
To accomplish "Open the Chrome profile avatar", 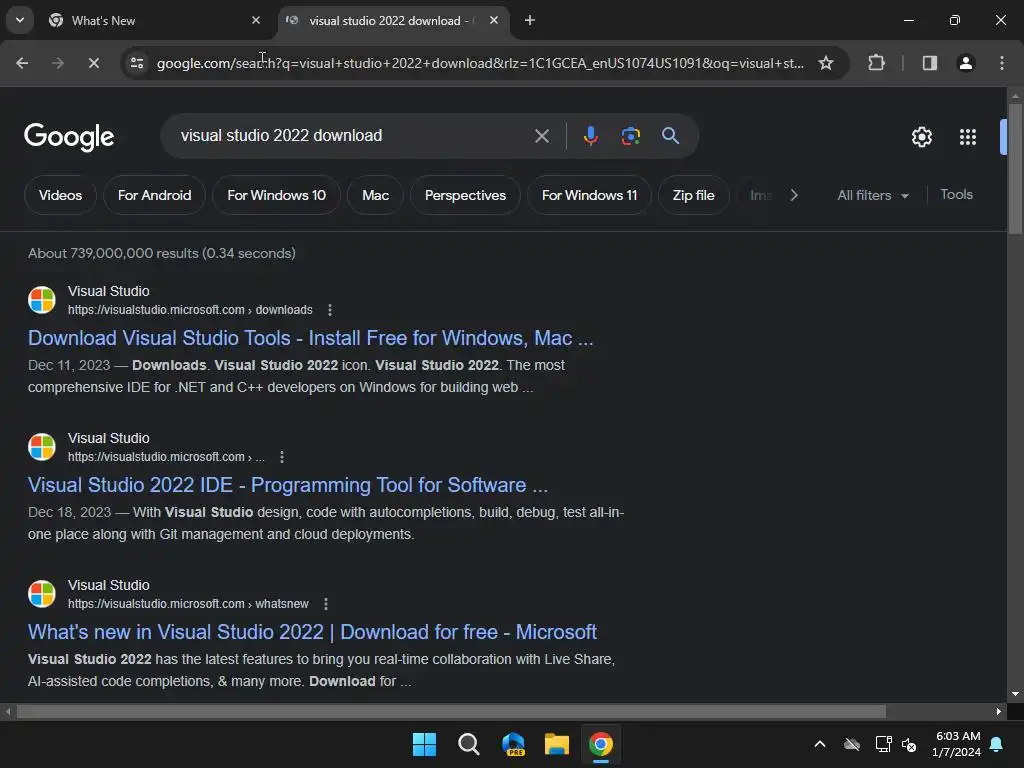I will (x=966, y=63).
